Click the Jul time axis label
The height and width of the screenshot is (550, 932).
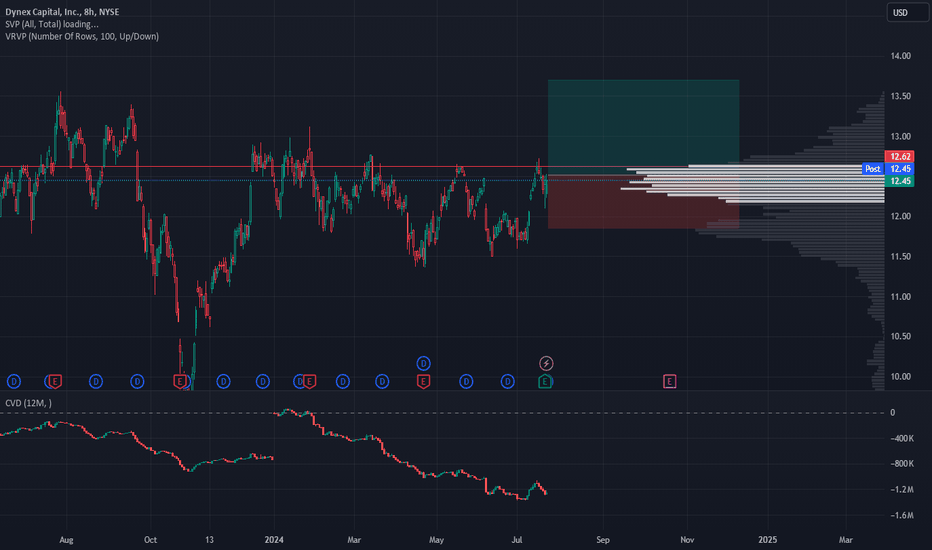pyautogui.click(x=517, y=540)
